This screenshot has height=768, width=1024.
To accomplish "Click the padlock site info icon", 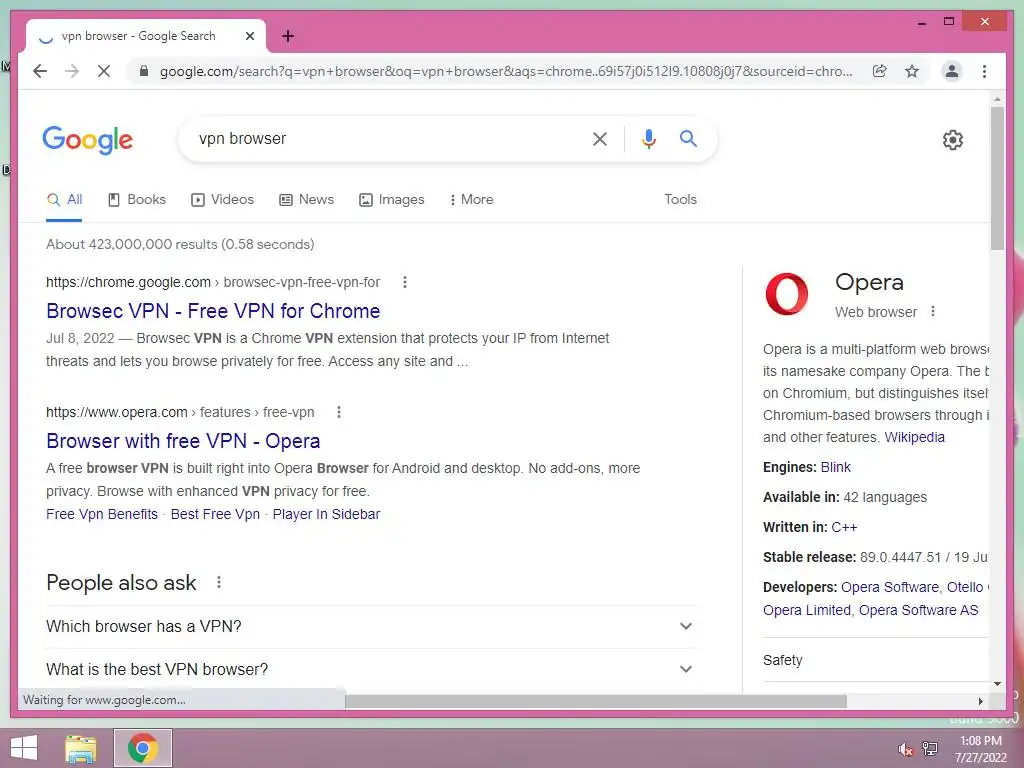I will coord(144,71).
